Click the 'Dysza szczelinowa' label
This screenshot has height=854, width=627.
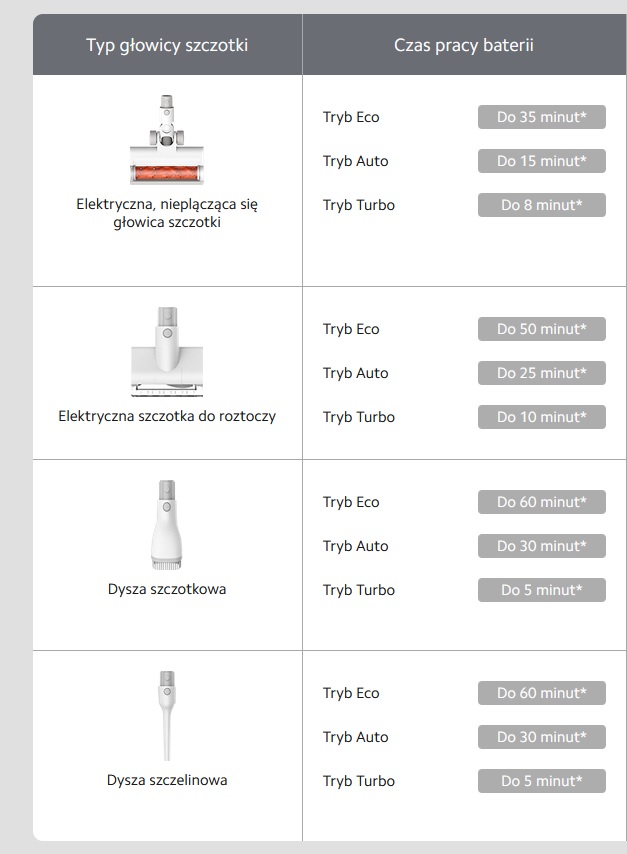coord(167,780)
